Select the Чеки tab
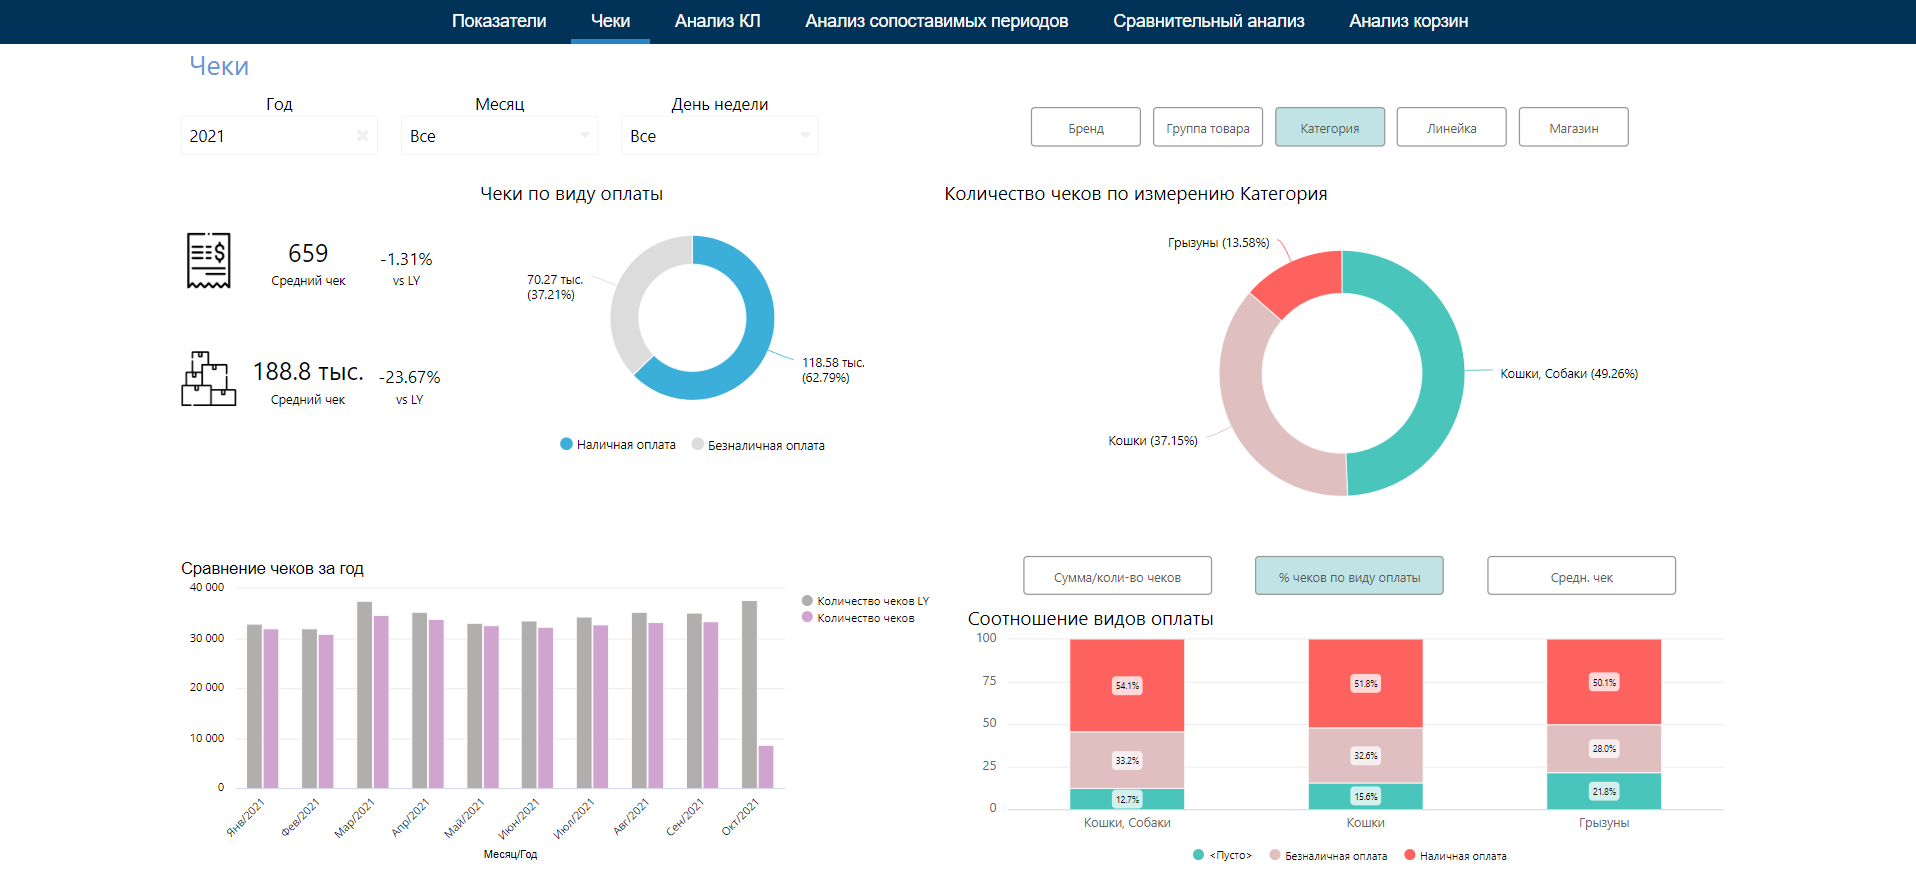1916x892 pixels. click(610, 21)
